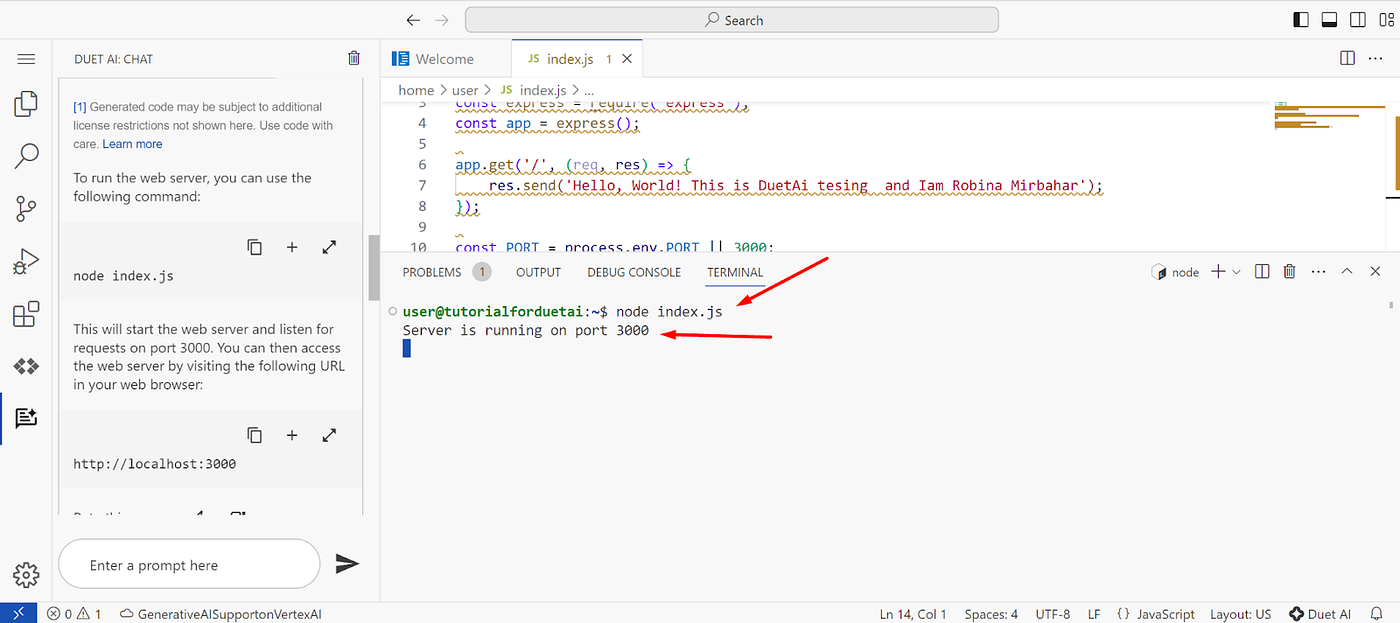This screenshot has height=623, width=1400.
Task: Maximize the panel with the chevron up
Action: point(1347,271)
